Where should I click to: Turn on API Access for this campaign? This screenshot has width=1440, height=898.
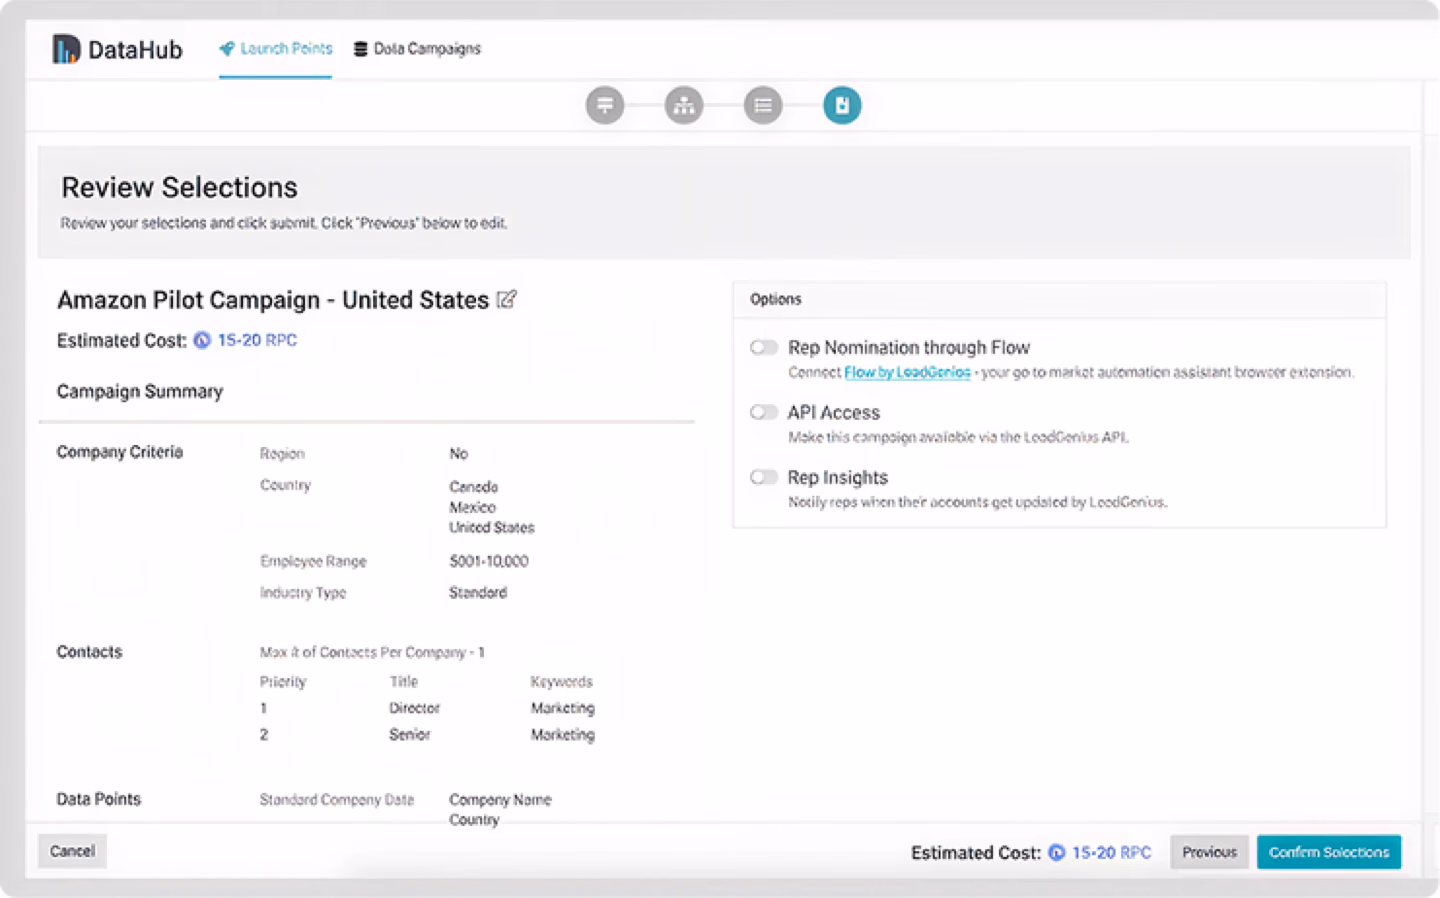point(764,412)
